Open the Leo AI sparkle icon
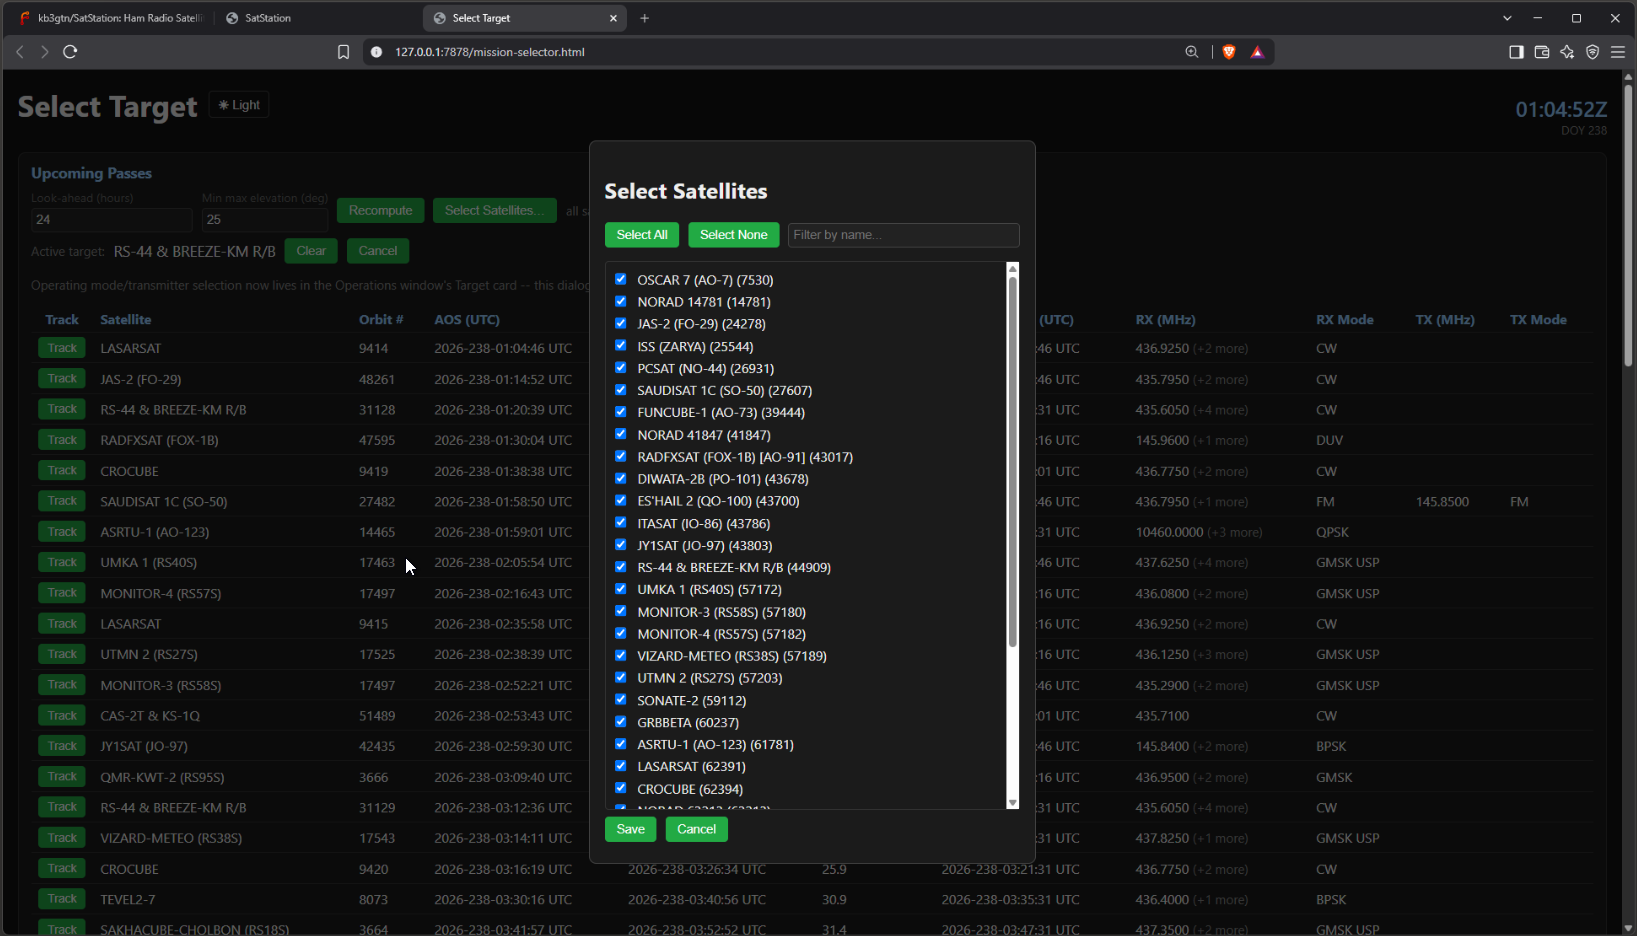The image size is (1637, 936). tap(1567, 52)
